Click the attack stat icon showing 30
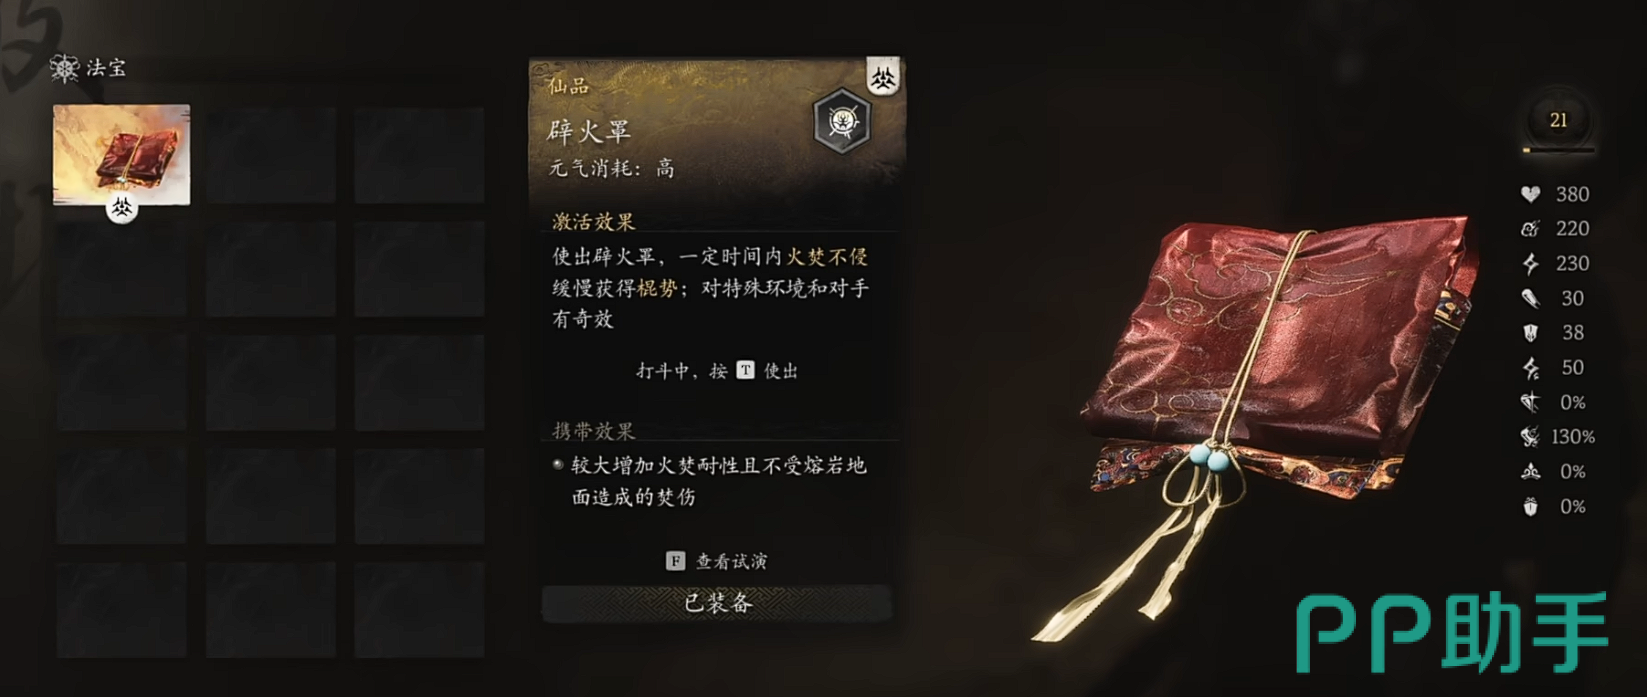The image size is (1647, 697). (x=1530, y=298)
